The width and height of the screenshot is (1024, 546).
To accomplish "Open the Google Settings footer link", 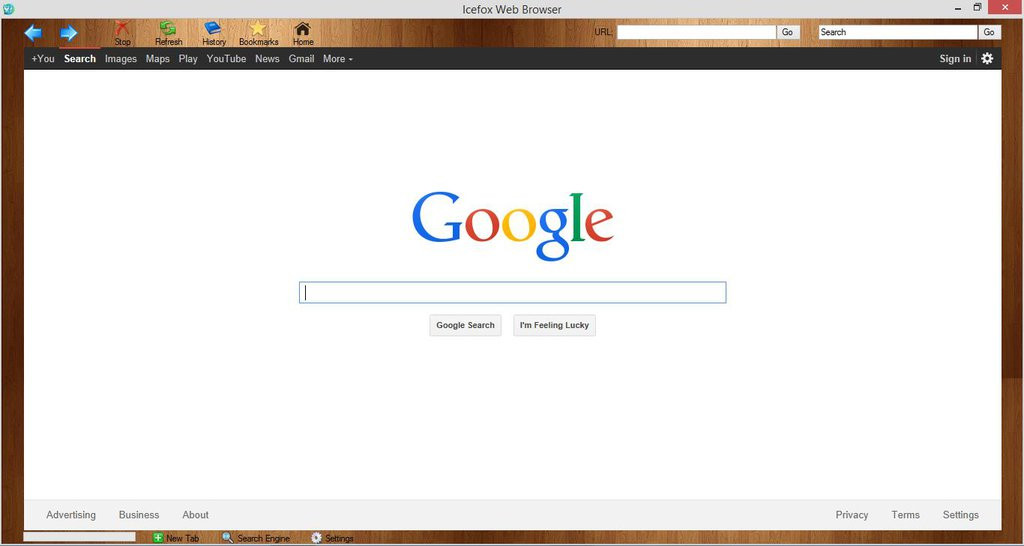I will tap(961, 515).
